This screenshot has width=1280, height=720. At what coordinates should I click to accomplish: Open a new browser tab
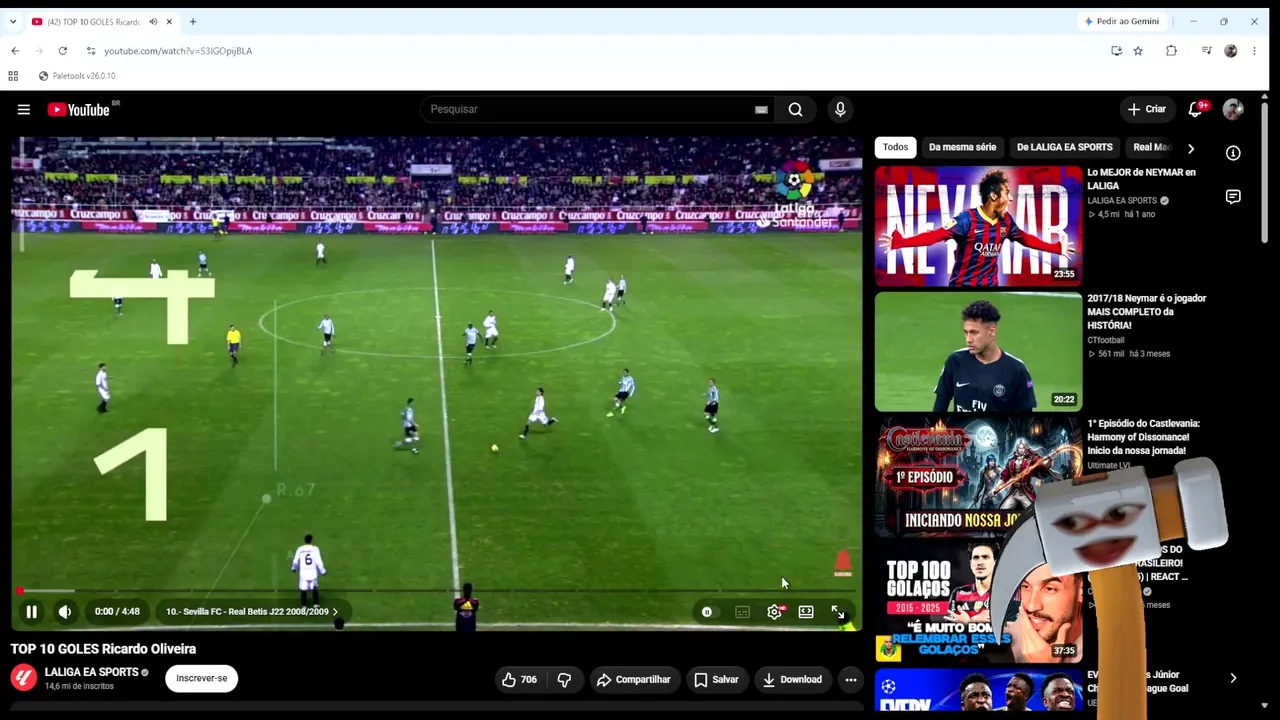click(x=193, y=22)
